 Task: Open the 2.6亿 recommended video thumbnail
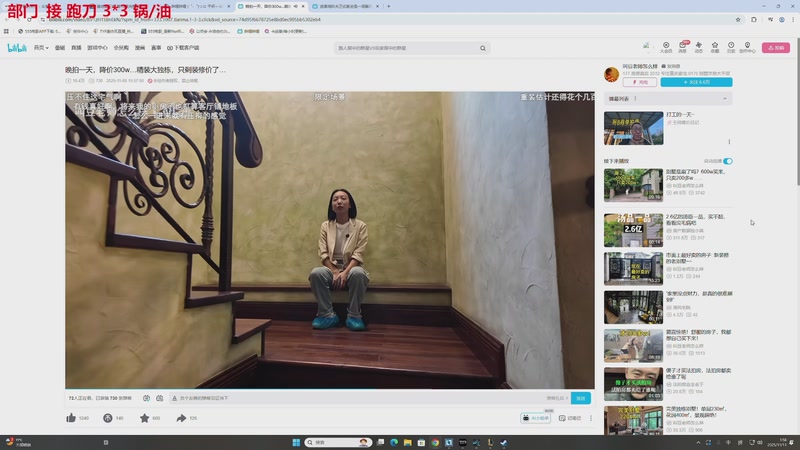pos(633,230)
